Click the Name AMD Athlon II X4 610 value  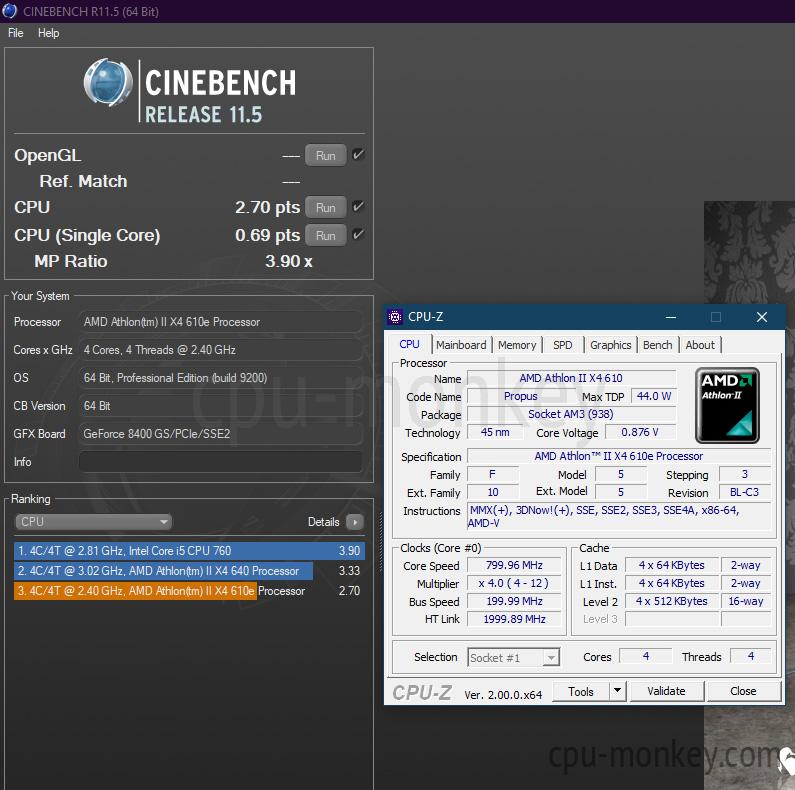pos(571,378)
